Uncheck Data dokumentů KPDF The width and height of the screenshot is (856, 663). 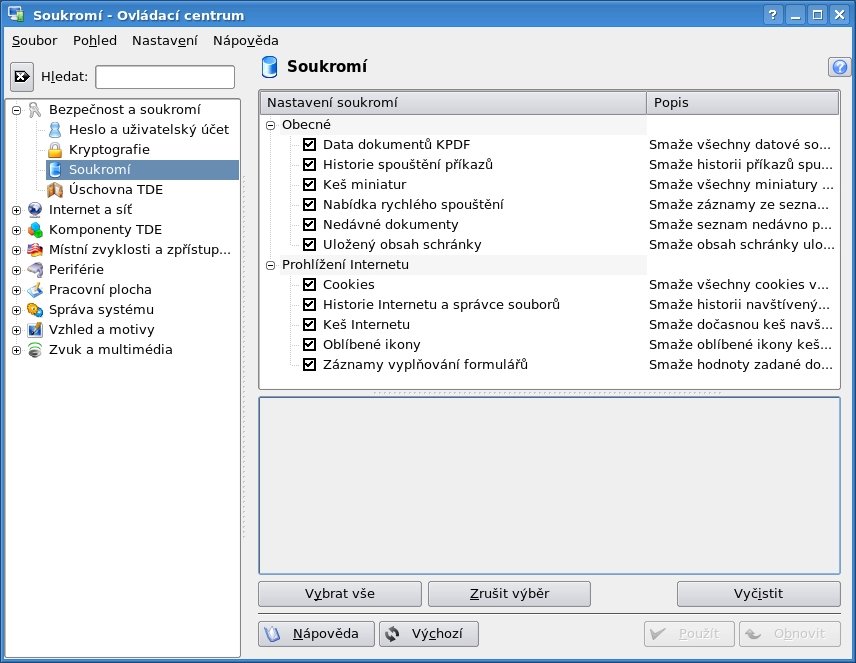[310, 145]
